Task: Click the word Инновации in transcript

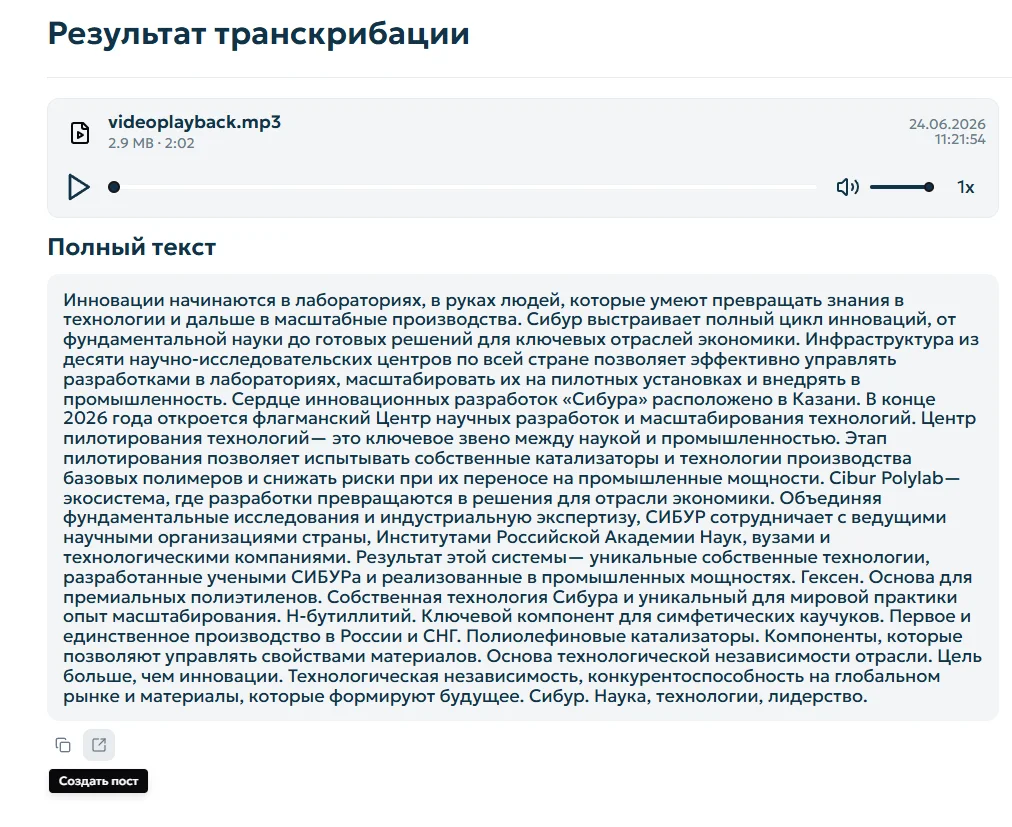Action: pos(114,300)
